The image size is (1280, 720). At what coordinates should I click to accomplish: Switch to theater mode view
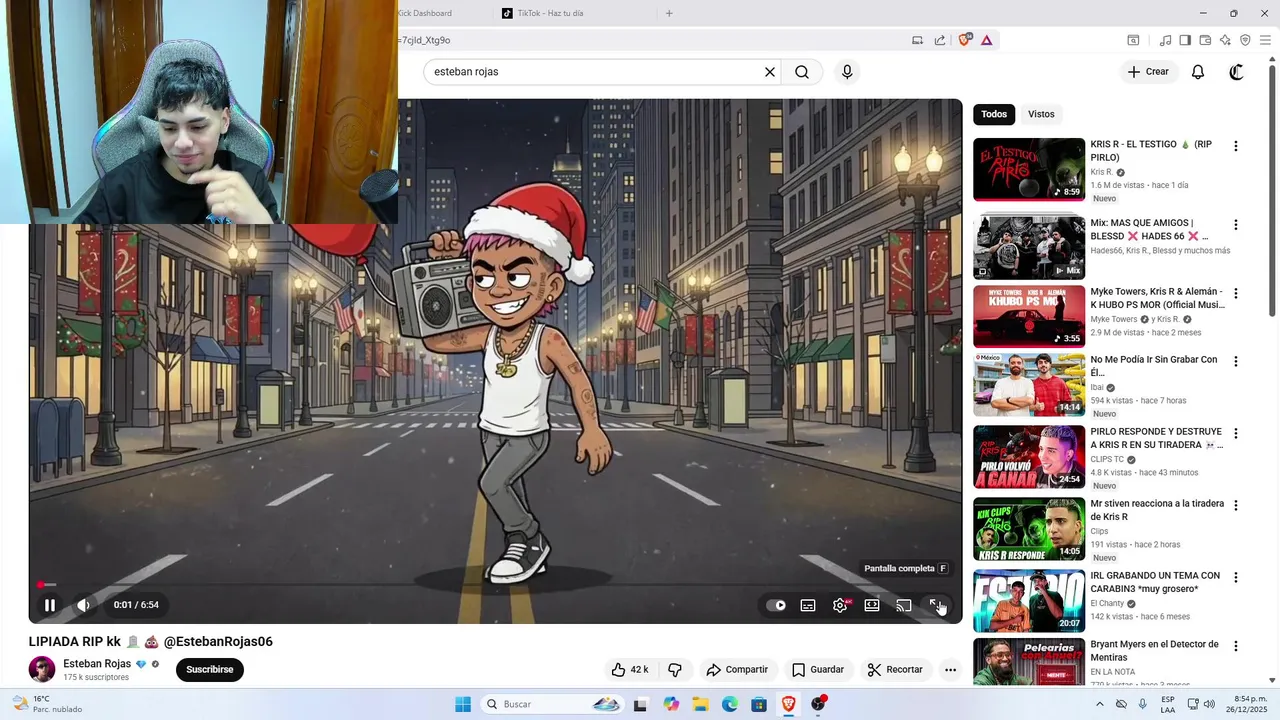click(872, 605)
